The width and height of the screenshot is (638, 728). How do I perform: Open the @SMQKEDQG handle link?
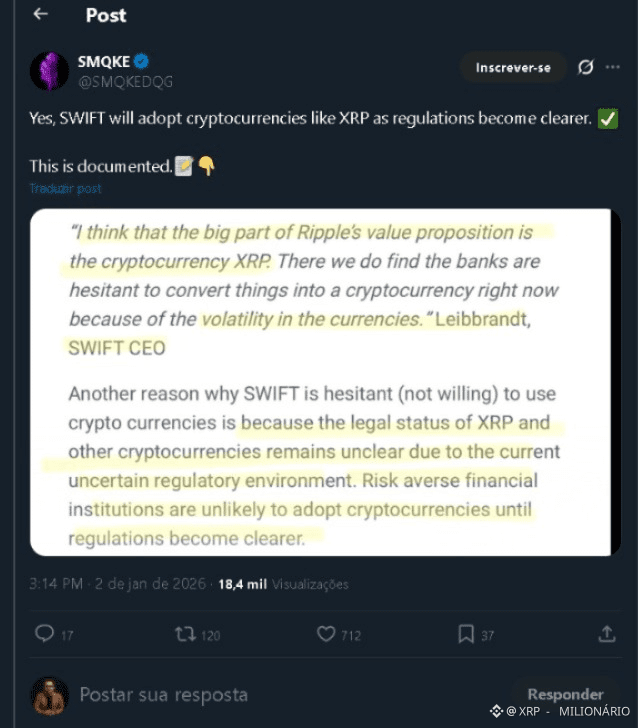125,81
